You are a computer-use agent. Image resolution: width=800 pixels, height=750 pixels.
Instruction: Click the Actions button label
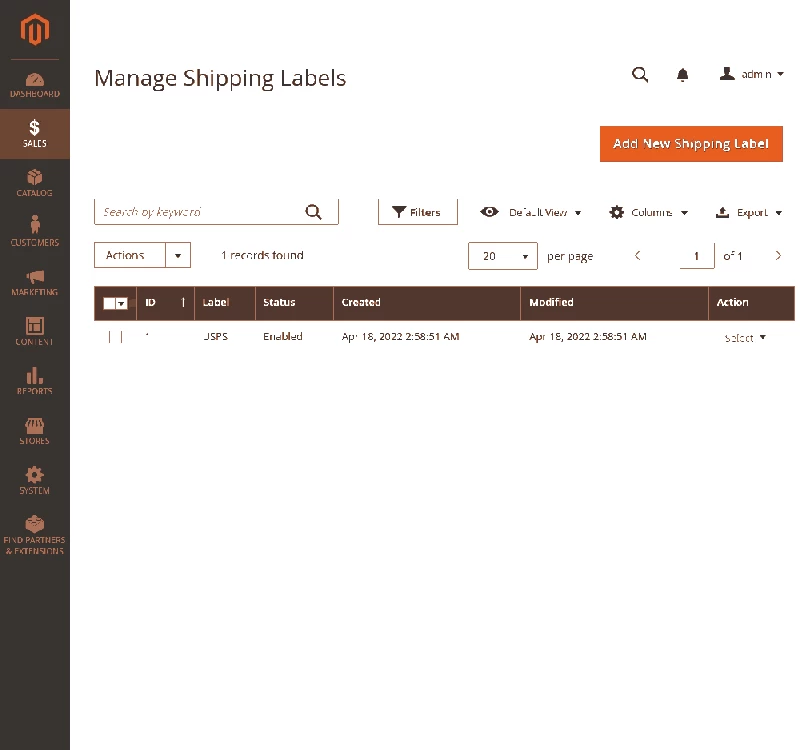[x=130, y=255]
